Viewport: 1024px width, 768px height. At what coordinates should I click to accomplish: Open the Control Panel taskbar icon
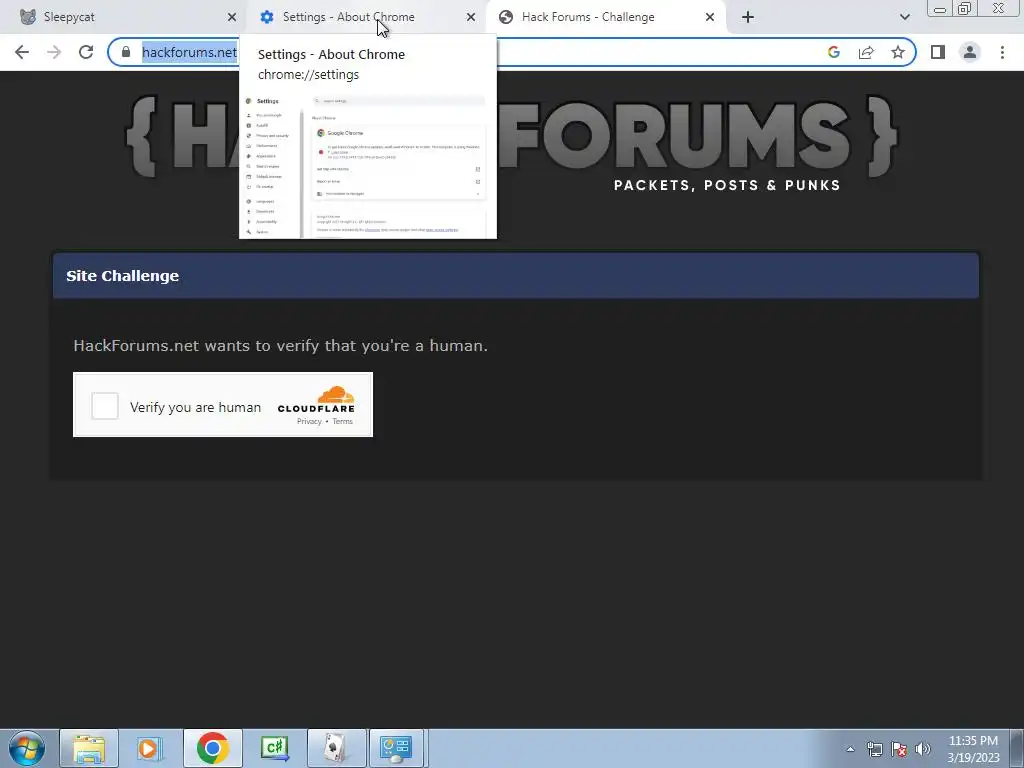(397, 748)
